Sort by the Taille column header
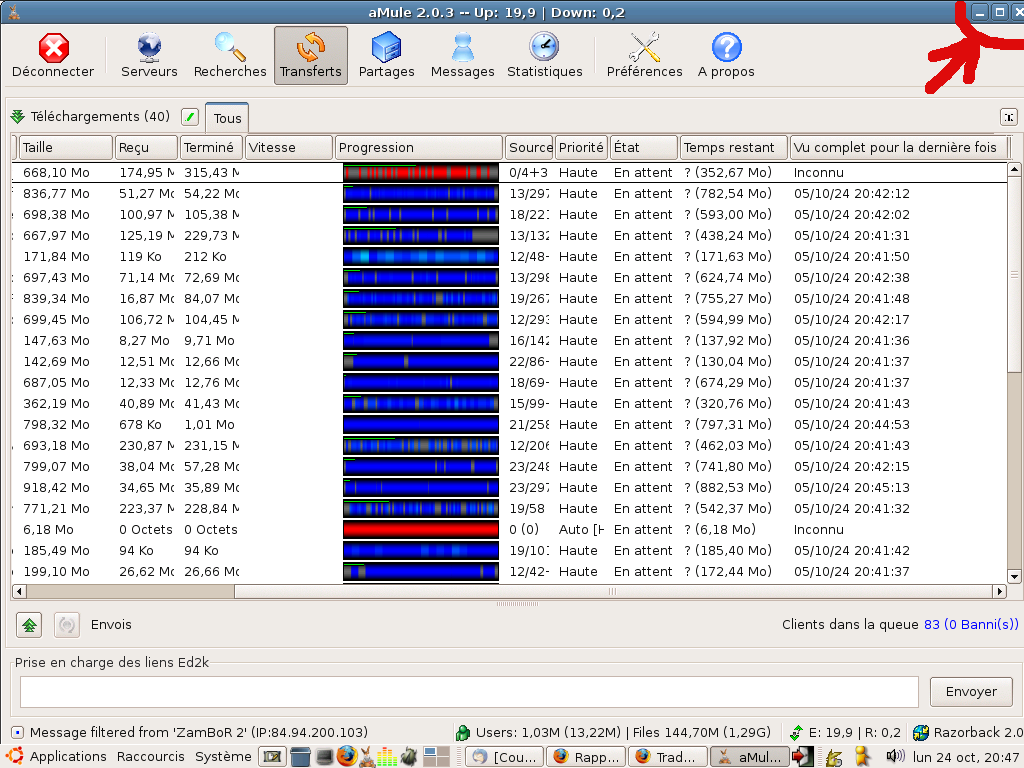Viewport: 1024px width, 768px height. tap(65, 147)
